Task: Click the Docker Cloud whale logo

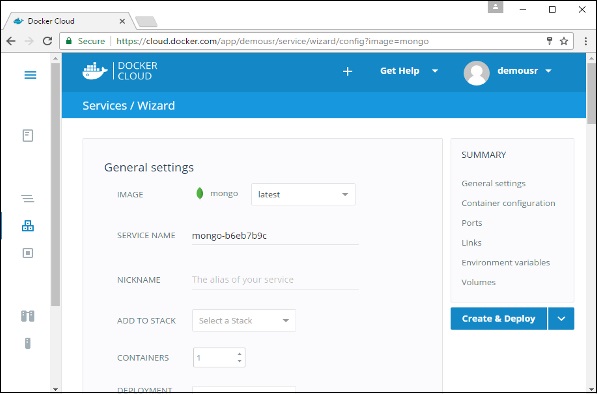Action: point(95,71)
